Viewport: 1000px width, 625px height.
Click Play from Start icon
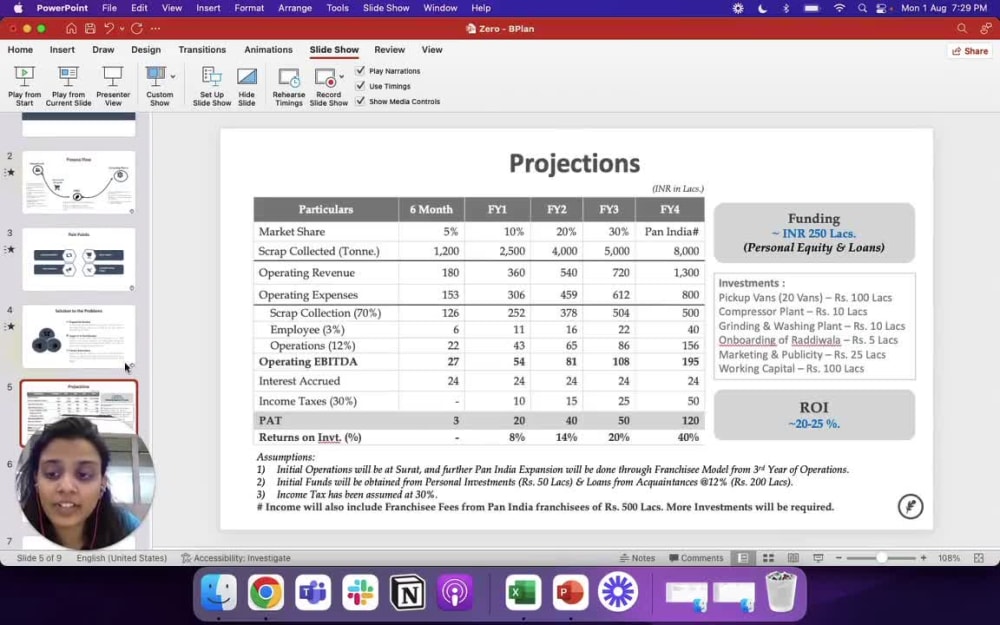pos(24,77)
